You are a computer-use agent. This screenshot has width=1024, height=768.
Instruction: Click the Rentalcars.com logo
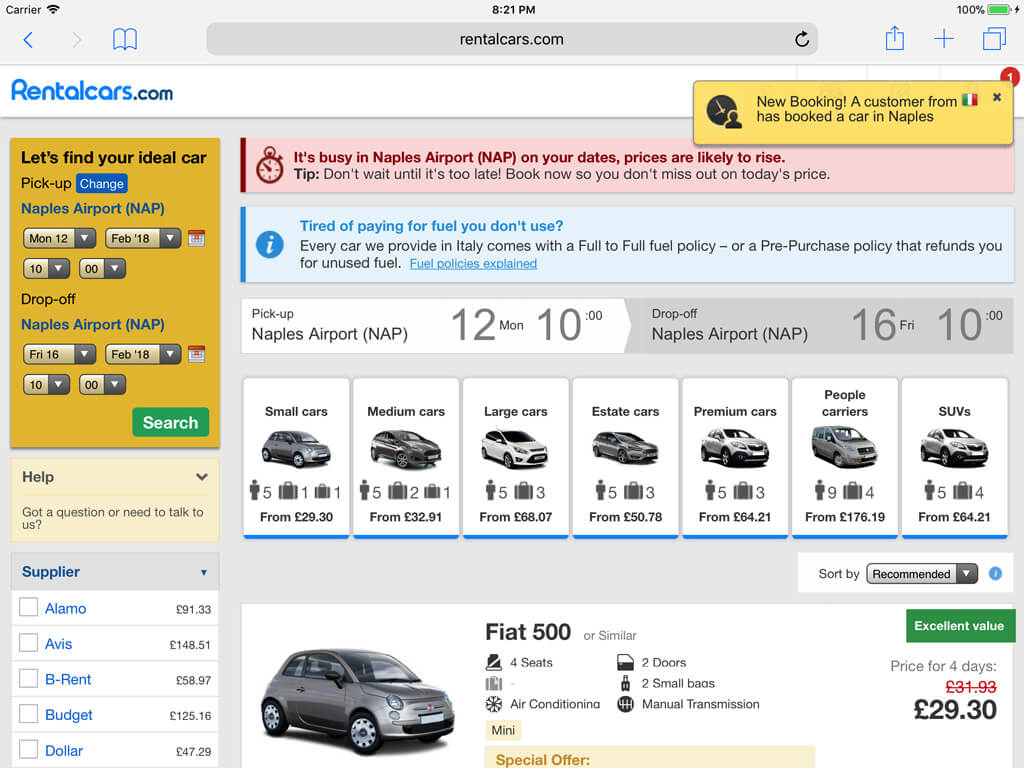click(92, 91)
